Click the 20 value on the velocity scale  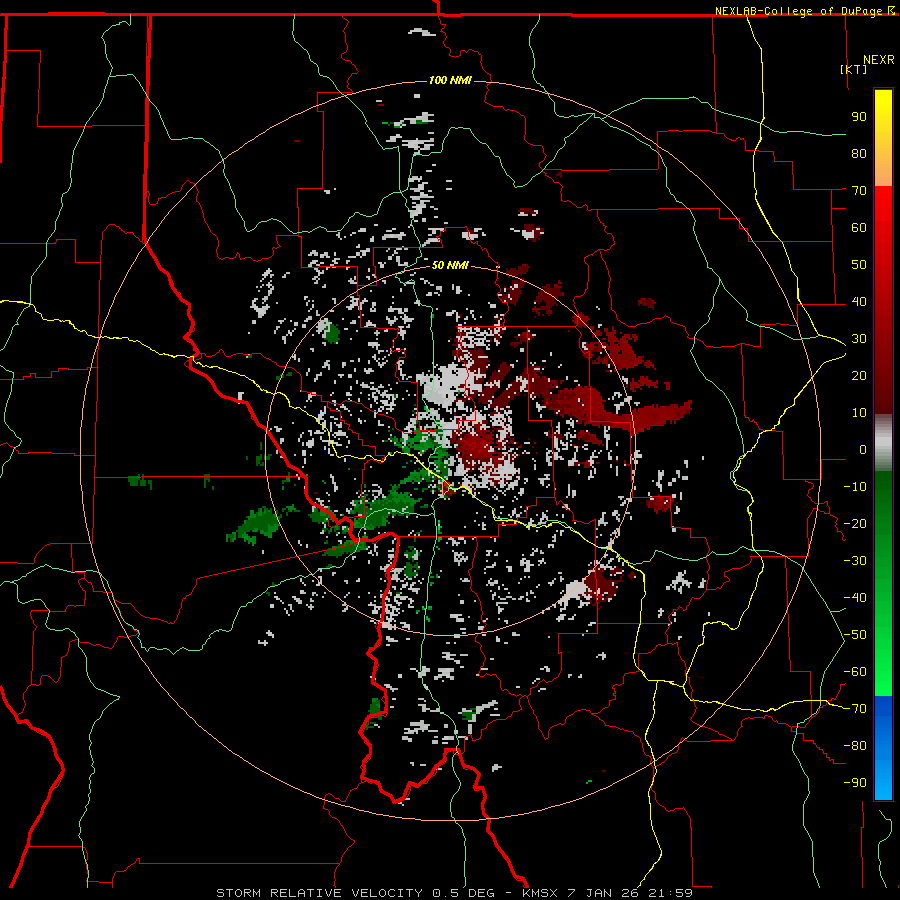(x=859, y=375)
